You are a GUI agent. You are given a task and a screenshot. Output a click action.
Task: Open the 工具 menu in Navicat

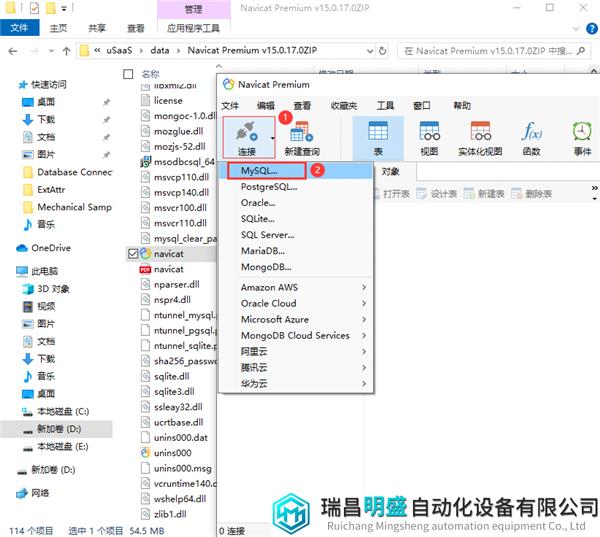(385, 105)
